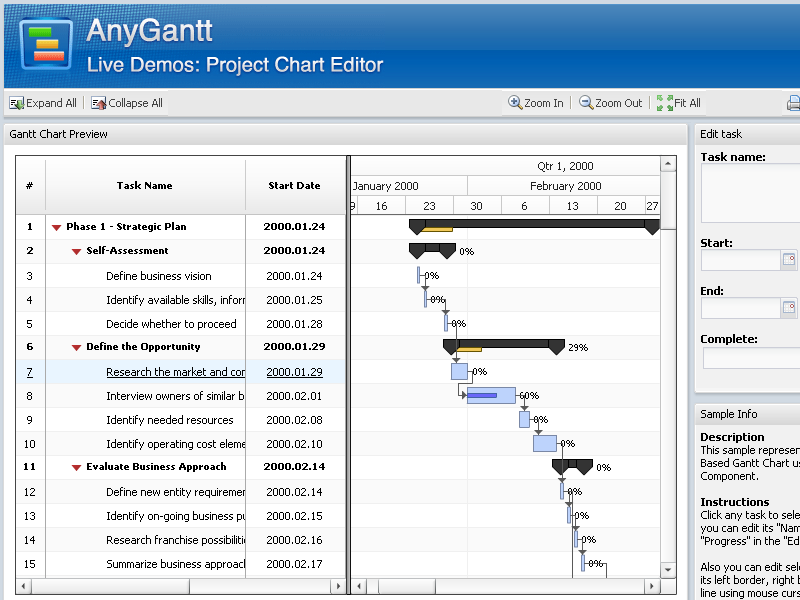The height and width of the screenshot is (600, 800).
Task: Click the Collapse All toolbar button
Action: (127, 103)
